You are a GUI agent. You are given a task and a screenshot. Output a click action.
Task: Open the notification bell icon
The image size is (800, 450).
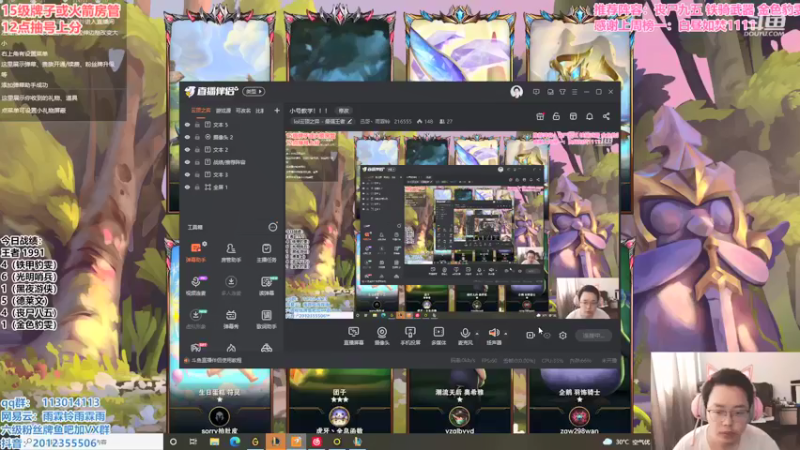589,117
